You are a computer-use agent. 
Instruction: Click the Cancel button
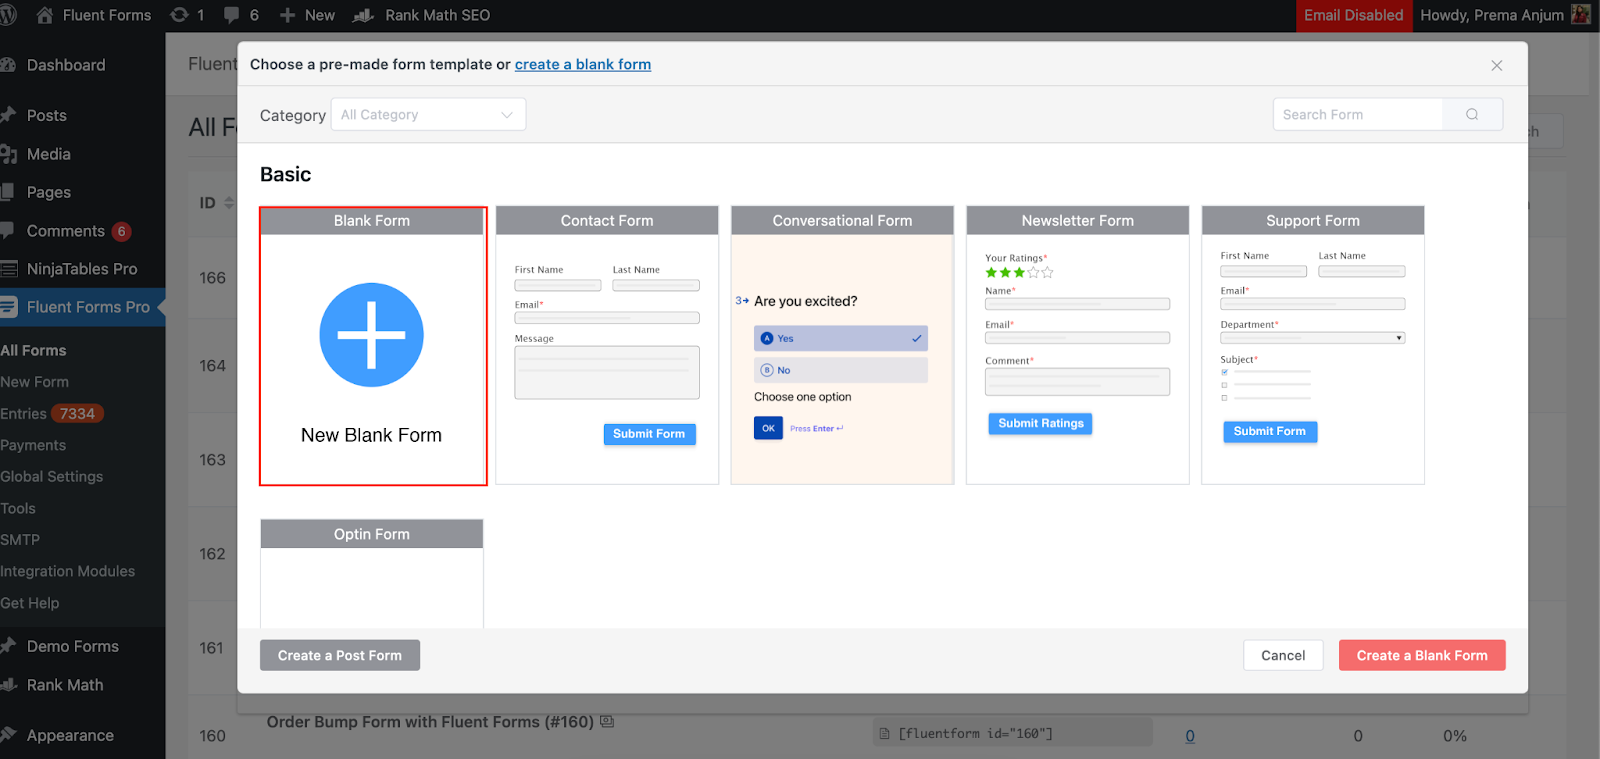tap(1283, 655)
